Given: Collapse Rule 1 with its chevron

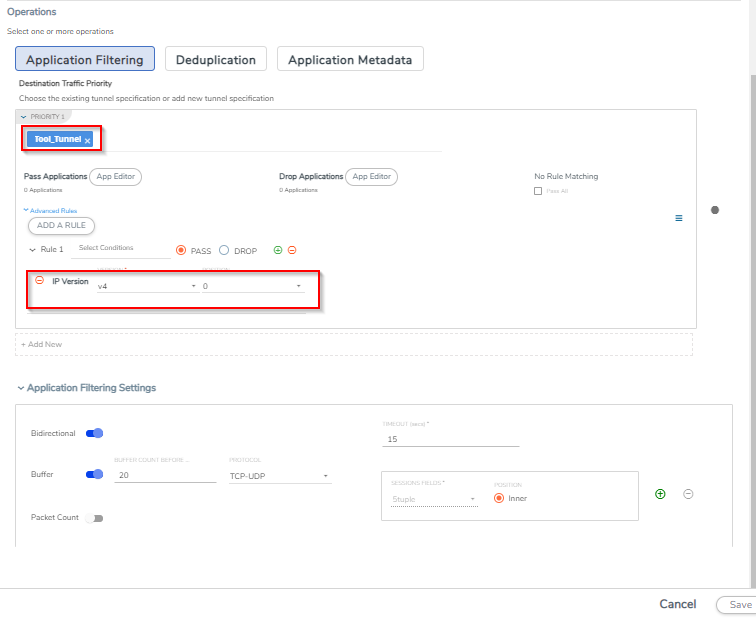Looking at the screenshot, I should [32, 250].
